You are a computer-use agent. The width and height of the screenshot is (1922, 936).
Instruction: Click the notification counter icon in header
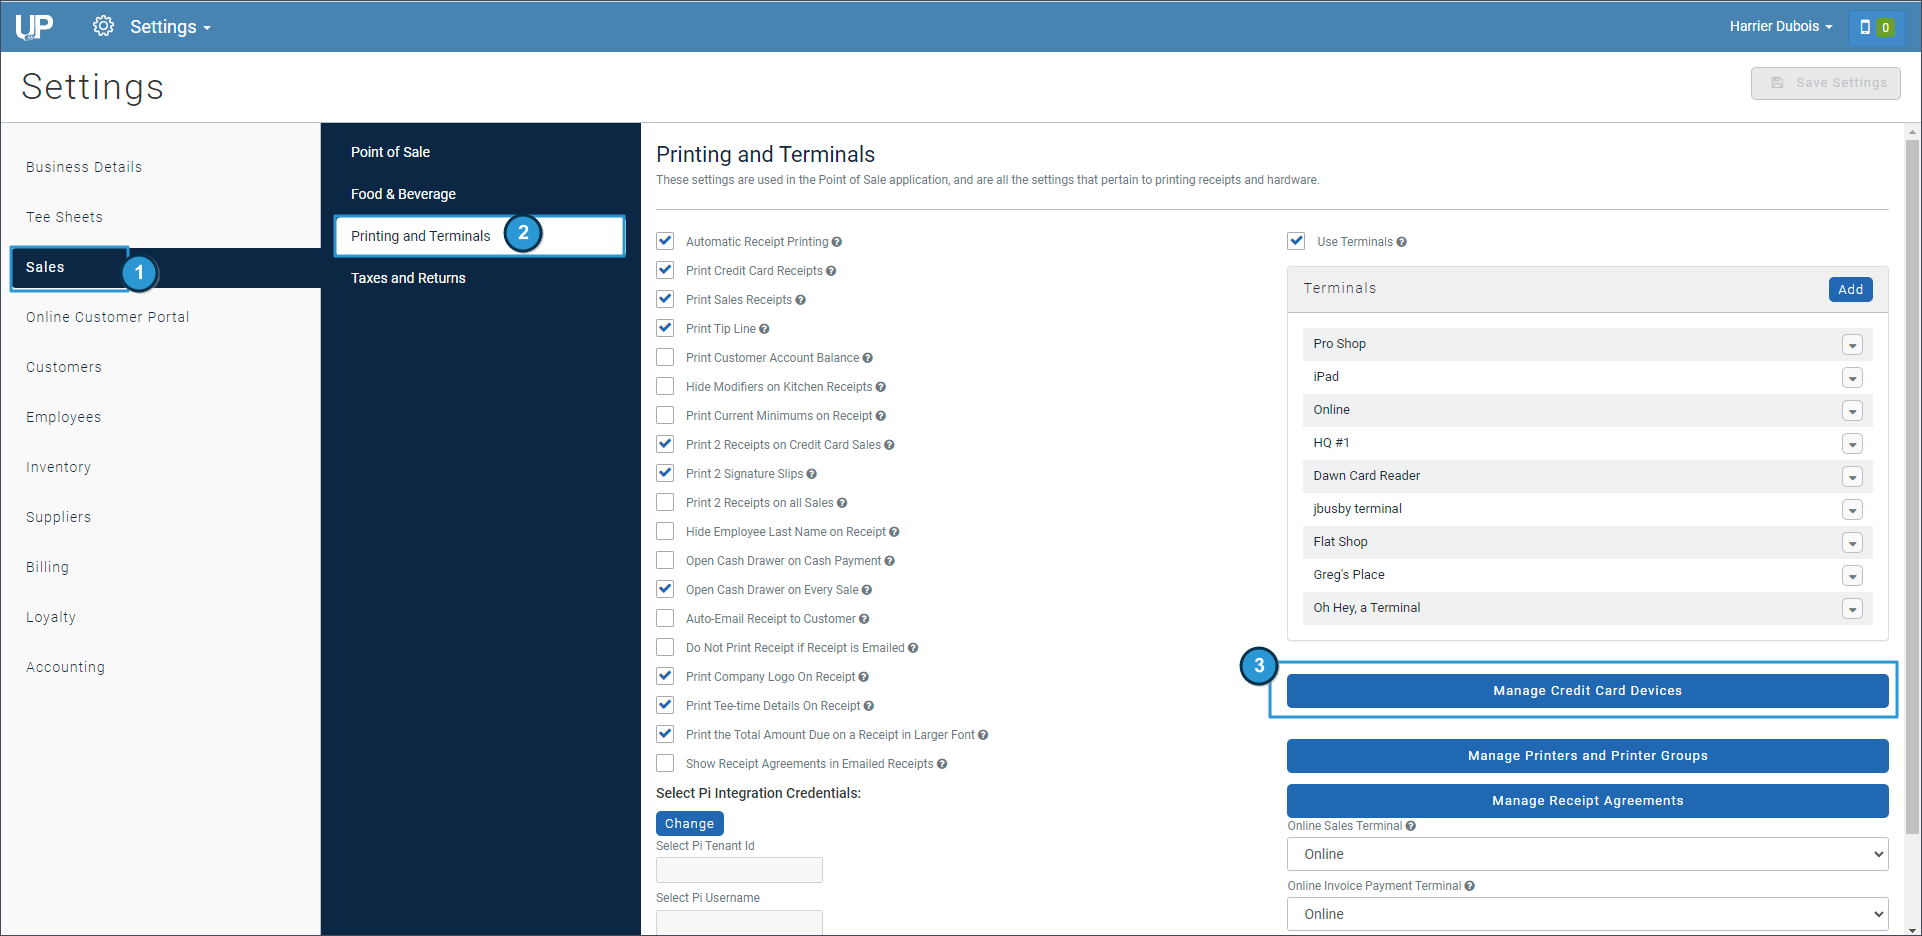[1875, 27]
